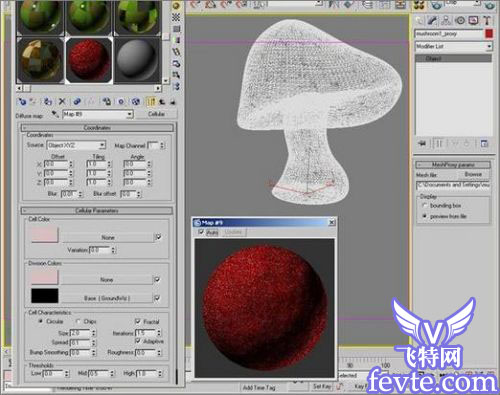The image size is (500, 395).
Task: Select the Circular radio button
Action: pyautogui.click(x=41, y=321)
